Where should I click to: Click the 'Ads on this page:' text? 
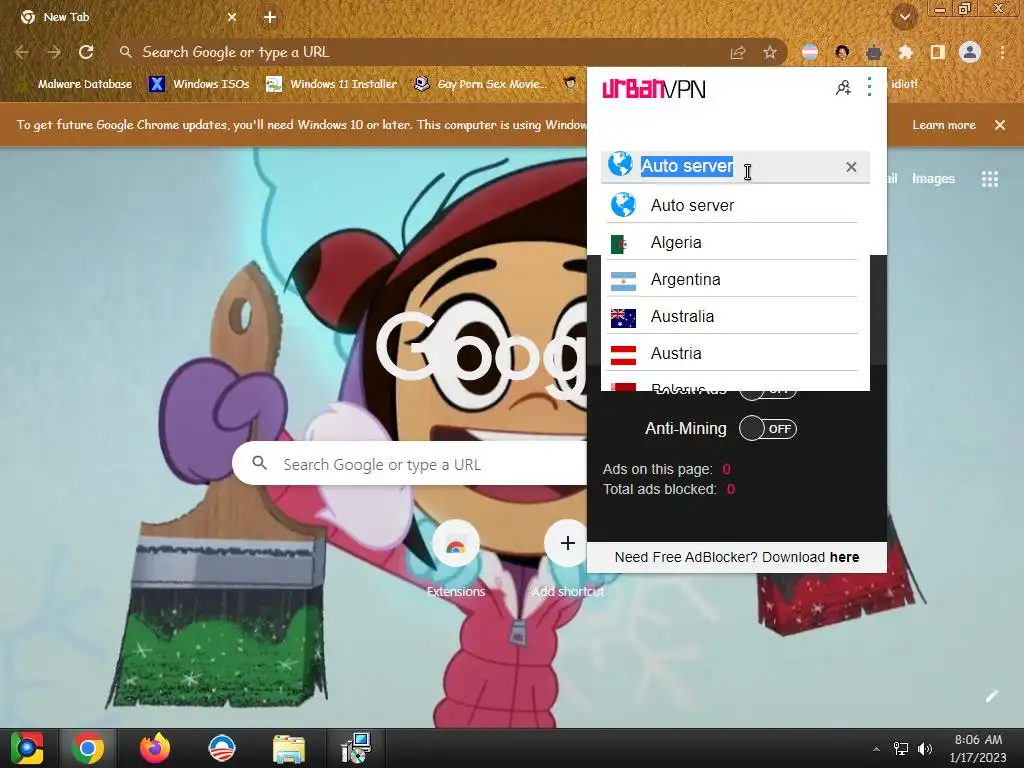point(658,469)
